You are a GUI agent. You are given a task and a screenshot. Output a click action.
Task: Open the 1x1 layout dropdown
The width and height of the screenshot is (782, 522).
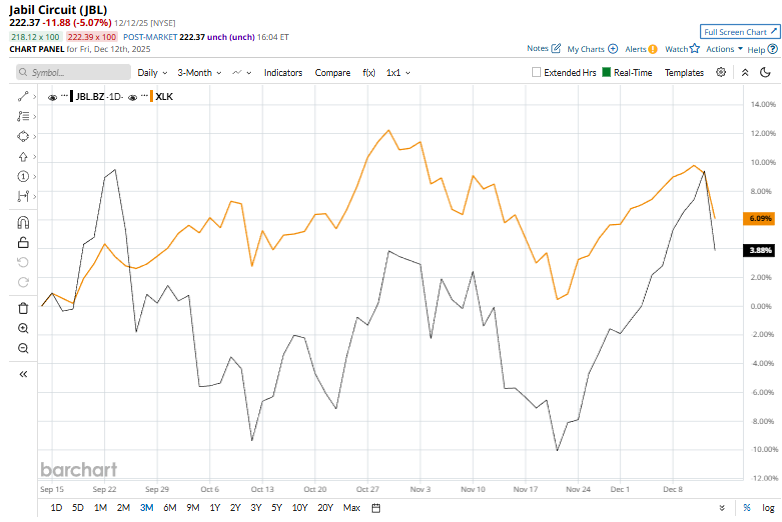tap(398, 73)
